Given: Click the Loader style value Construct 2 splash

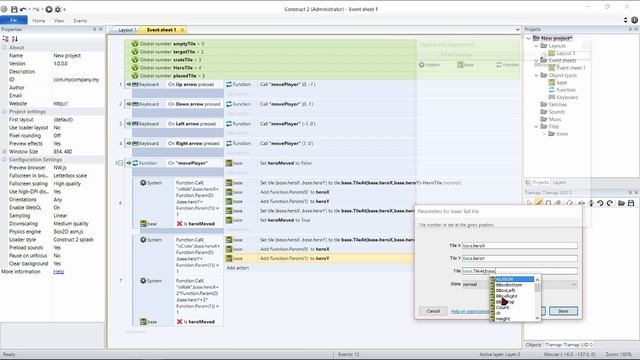Looking at the screenshot, I should [x=73, y=240].
